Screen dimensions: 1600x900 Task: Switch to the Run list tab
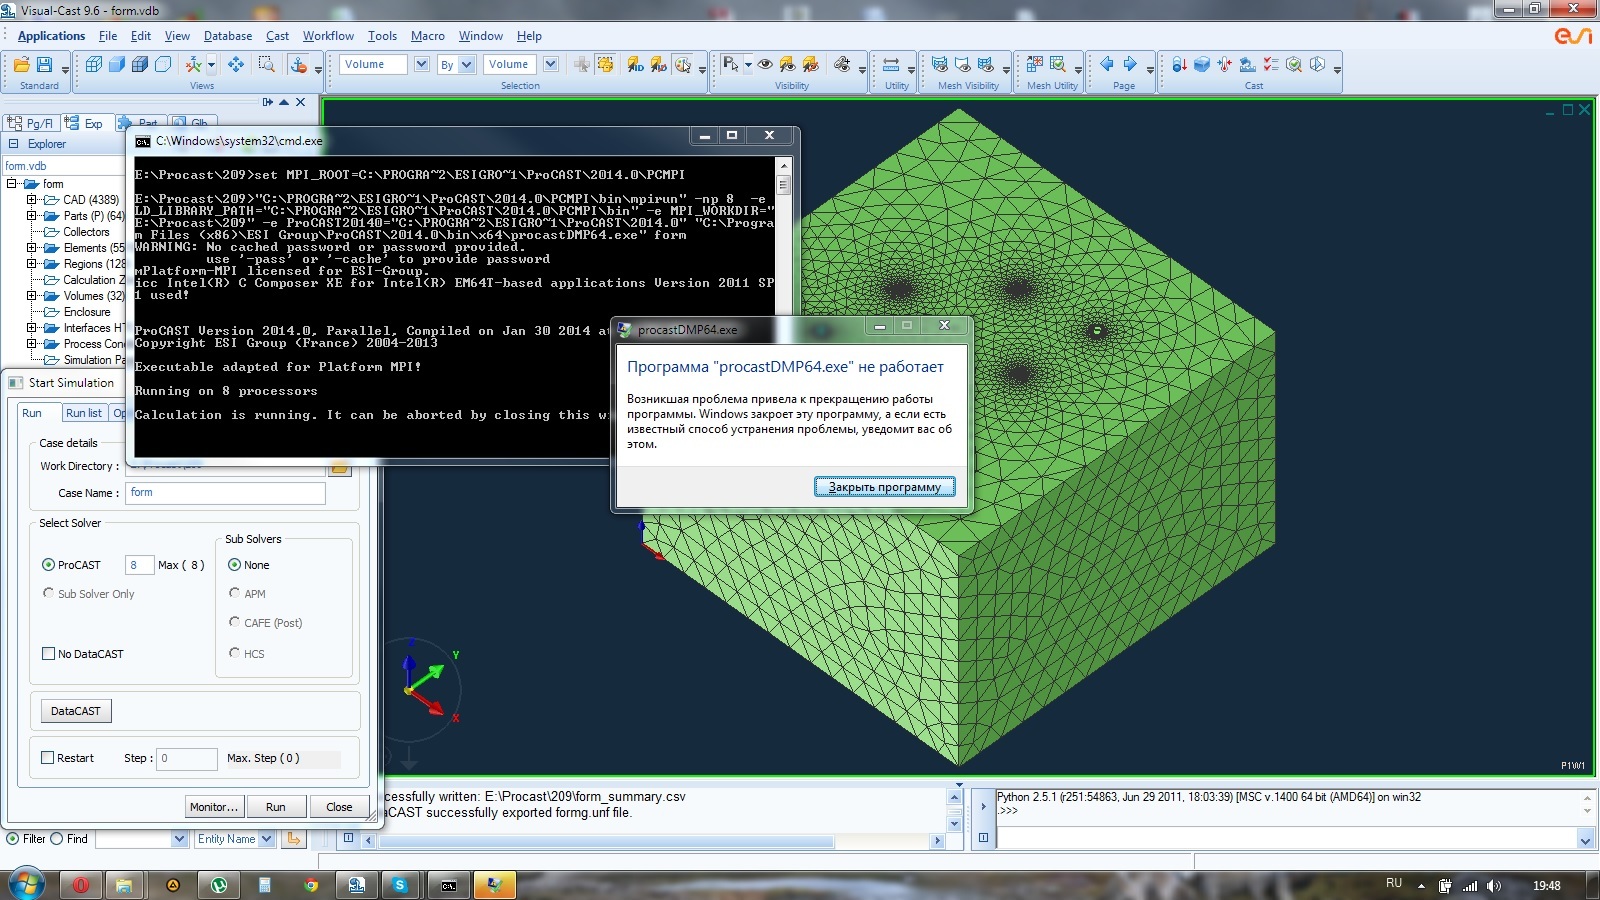click(84, 413)
